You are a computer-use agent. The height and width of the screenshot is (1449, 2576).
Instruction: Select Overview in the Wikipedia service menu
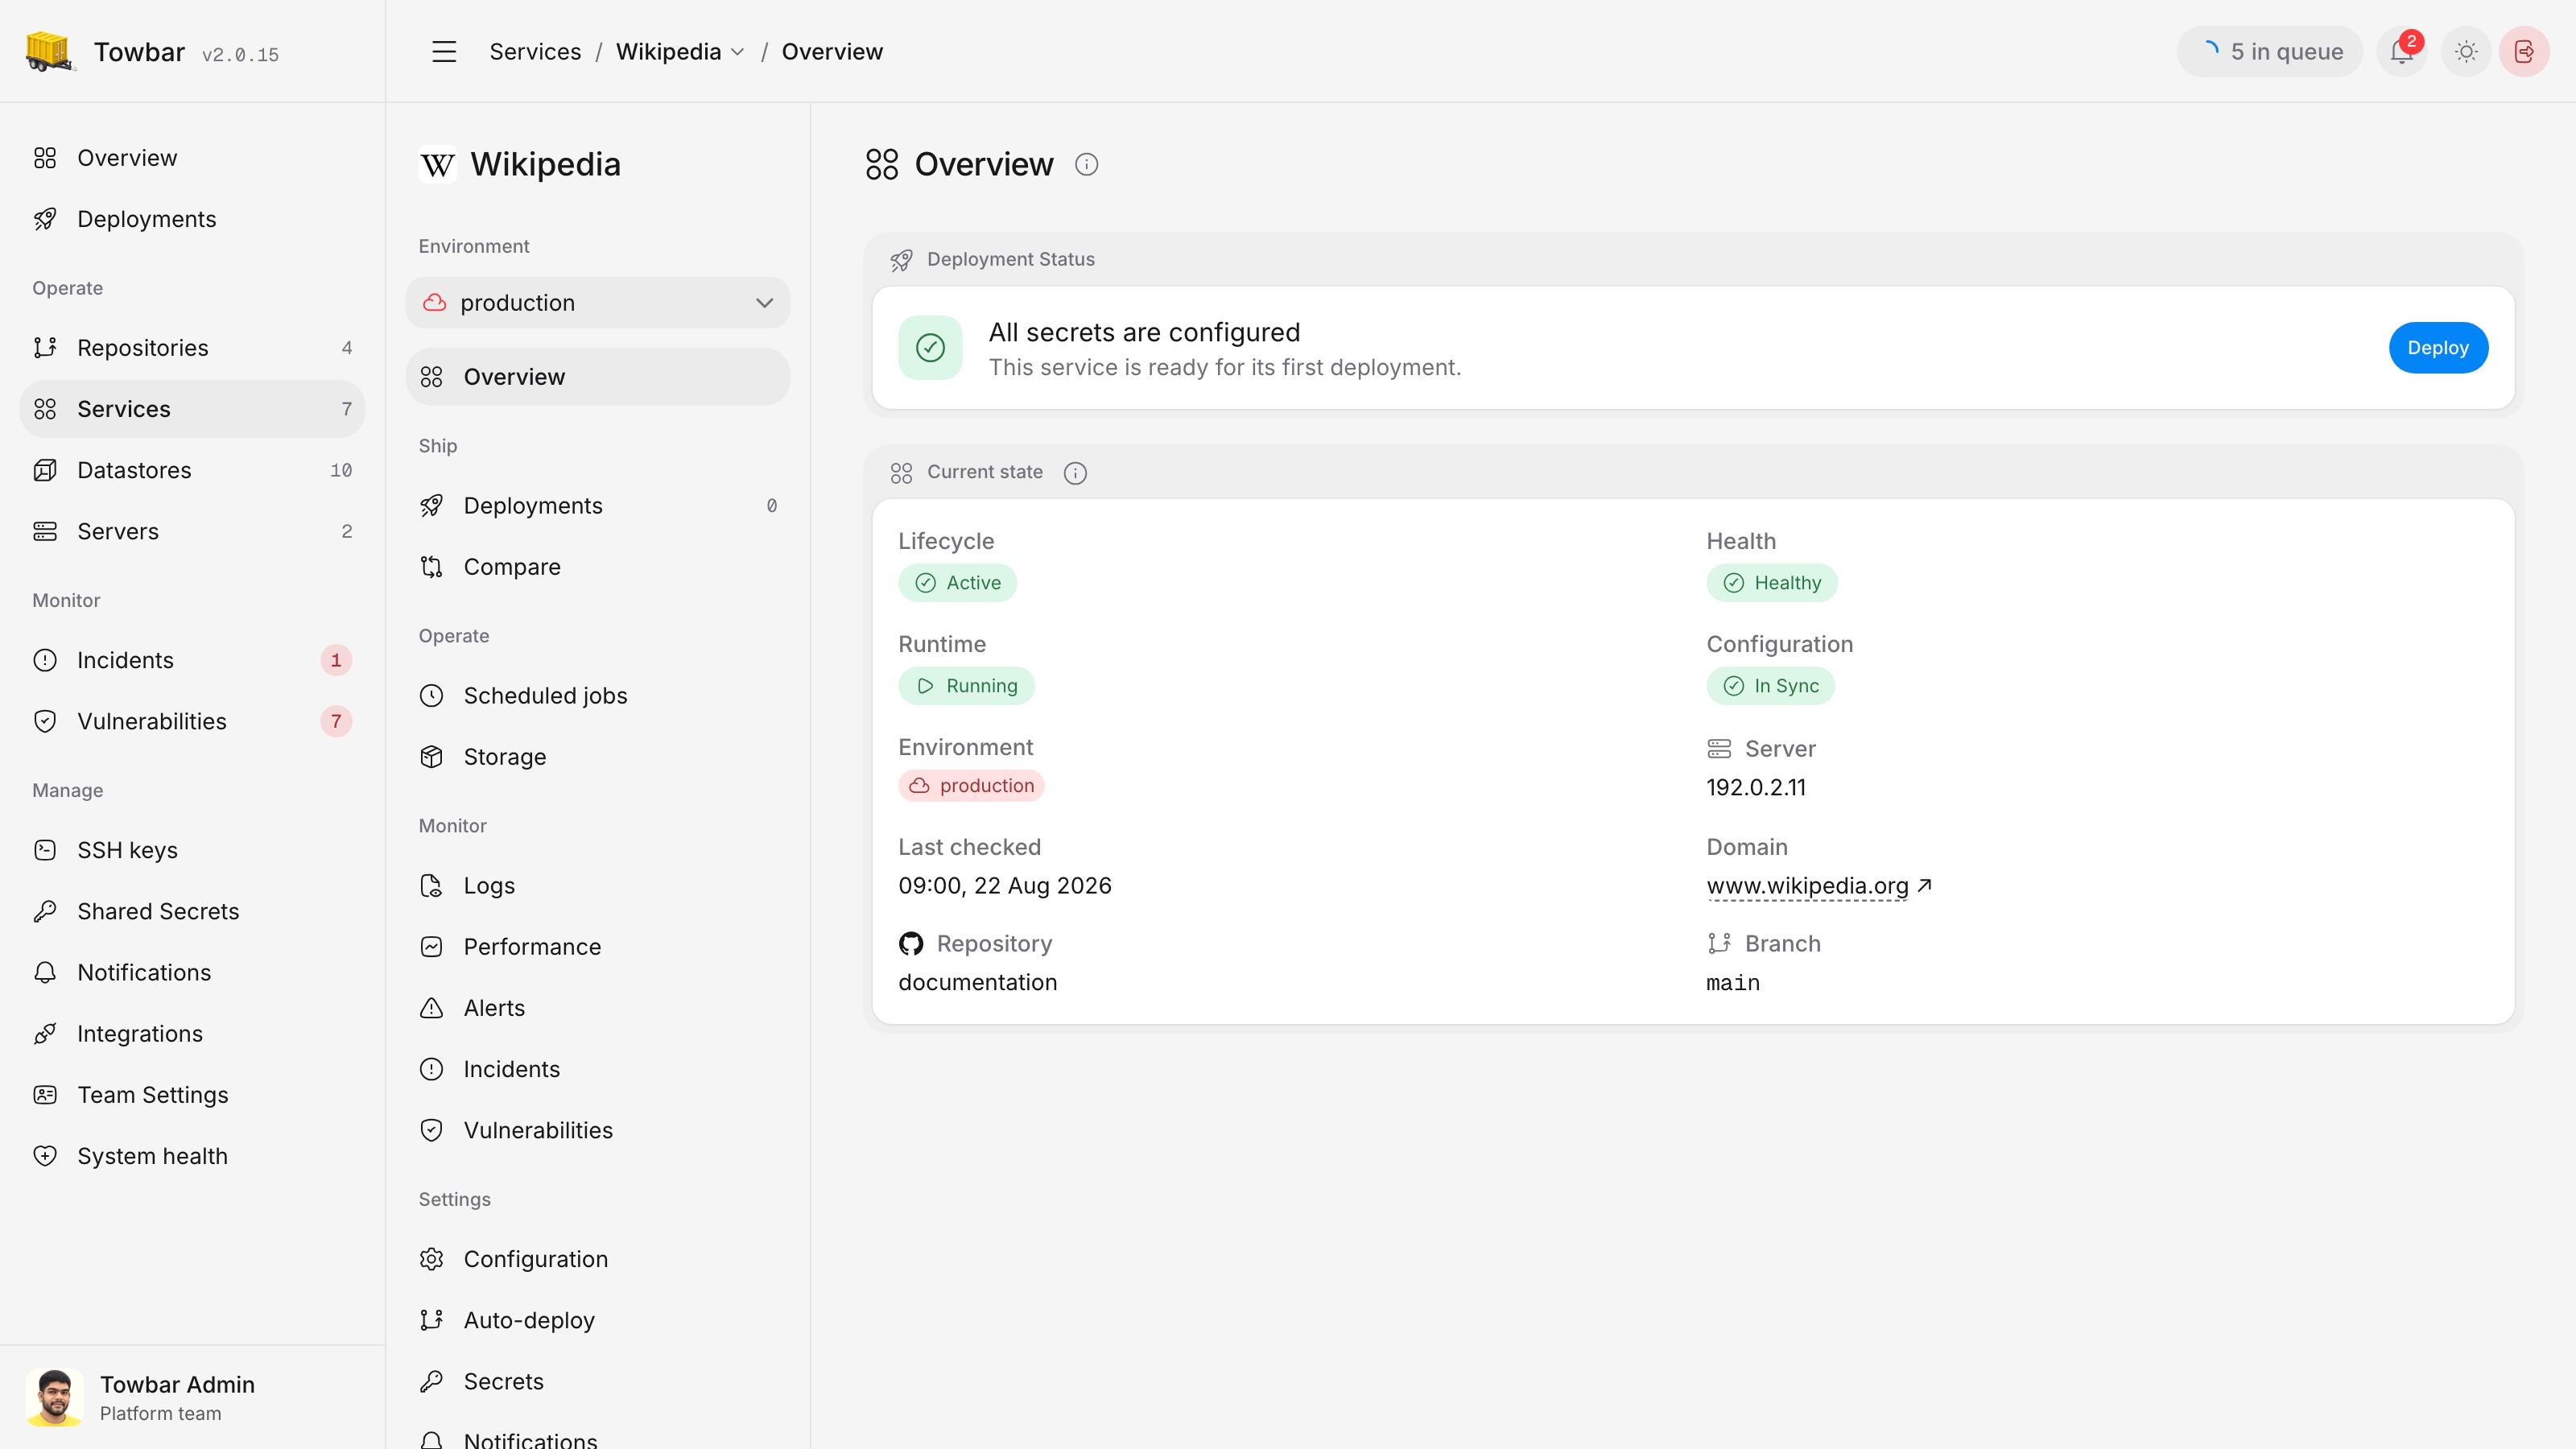598,377
